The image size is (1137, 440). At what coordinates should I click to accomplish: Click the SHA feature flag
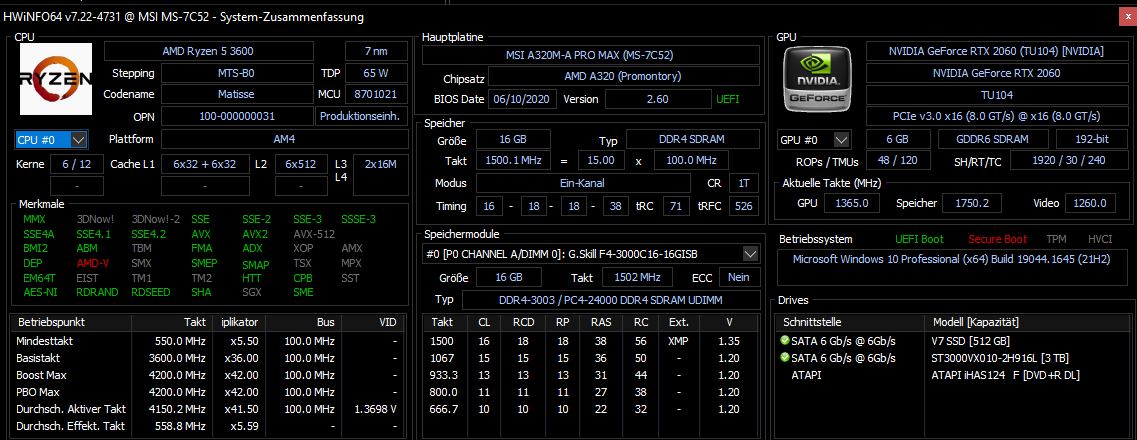point(201,292)
